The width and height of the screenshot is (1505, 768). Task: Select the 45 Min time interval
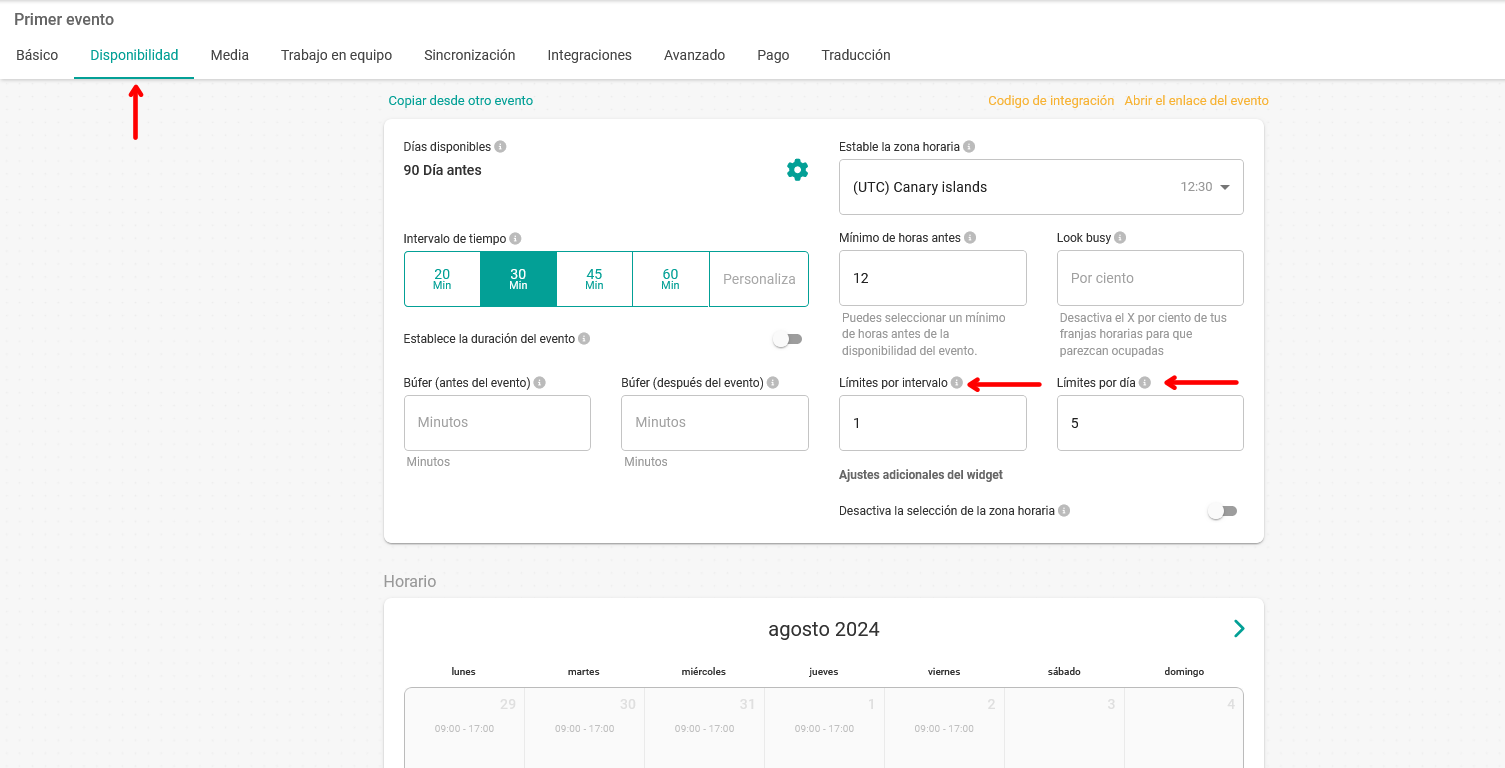coord(594,279)
